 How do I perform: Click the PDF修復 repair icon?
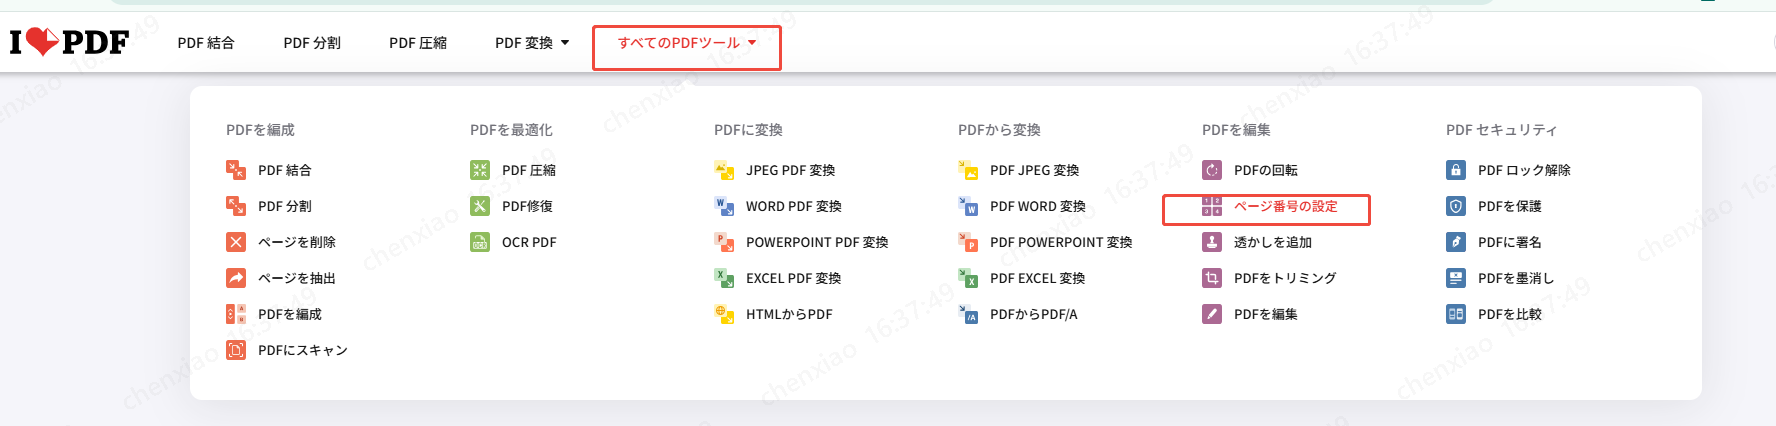(x=480, y=206)
